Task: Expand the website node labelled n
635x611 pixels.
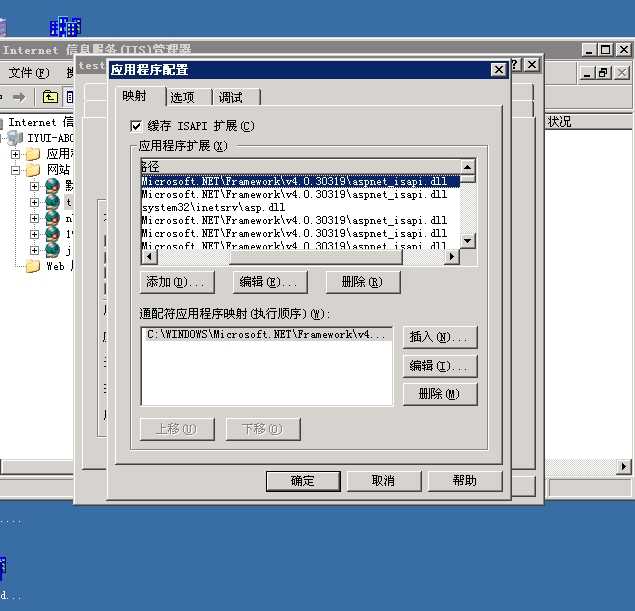Action: [34, 219]
